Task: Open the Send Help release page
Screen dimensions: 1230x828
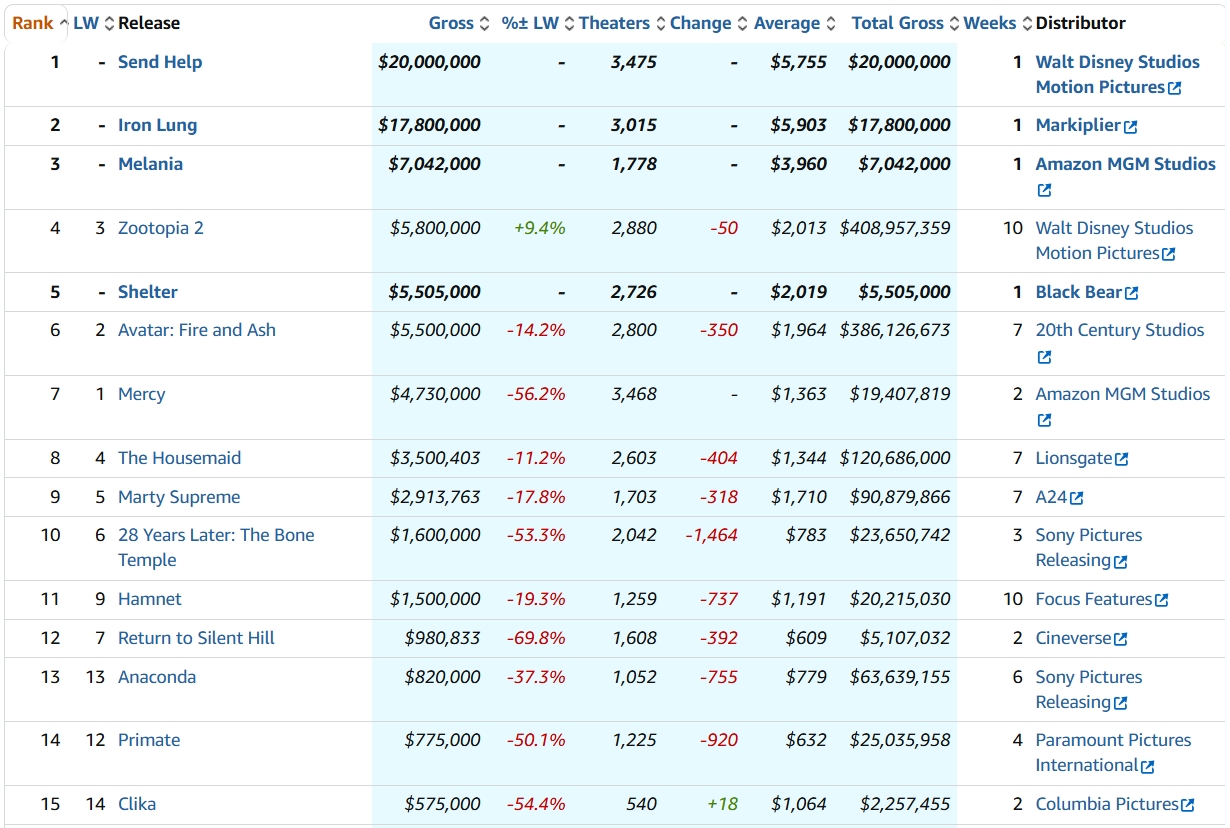Action: pyautogui.click(x=160, y=62)
